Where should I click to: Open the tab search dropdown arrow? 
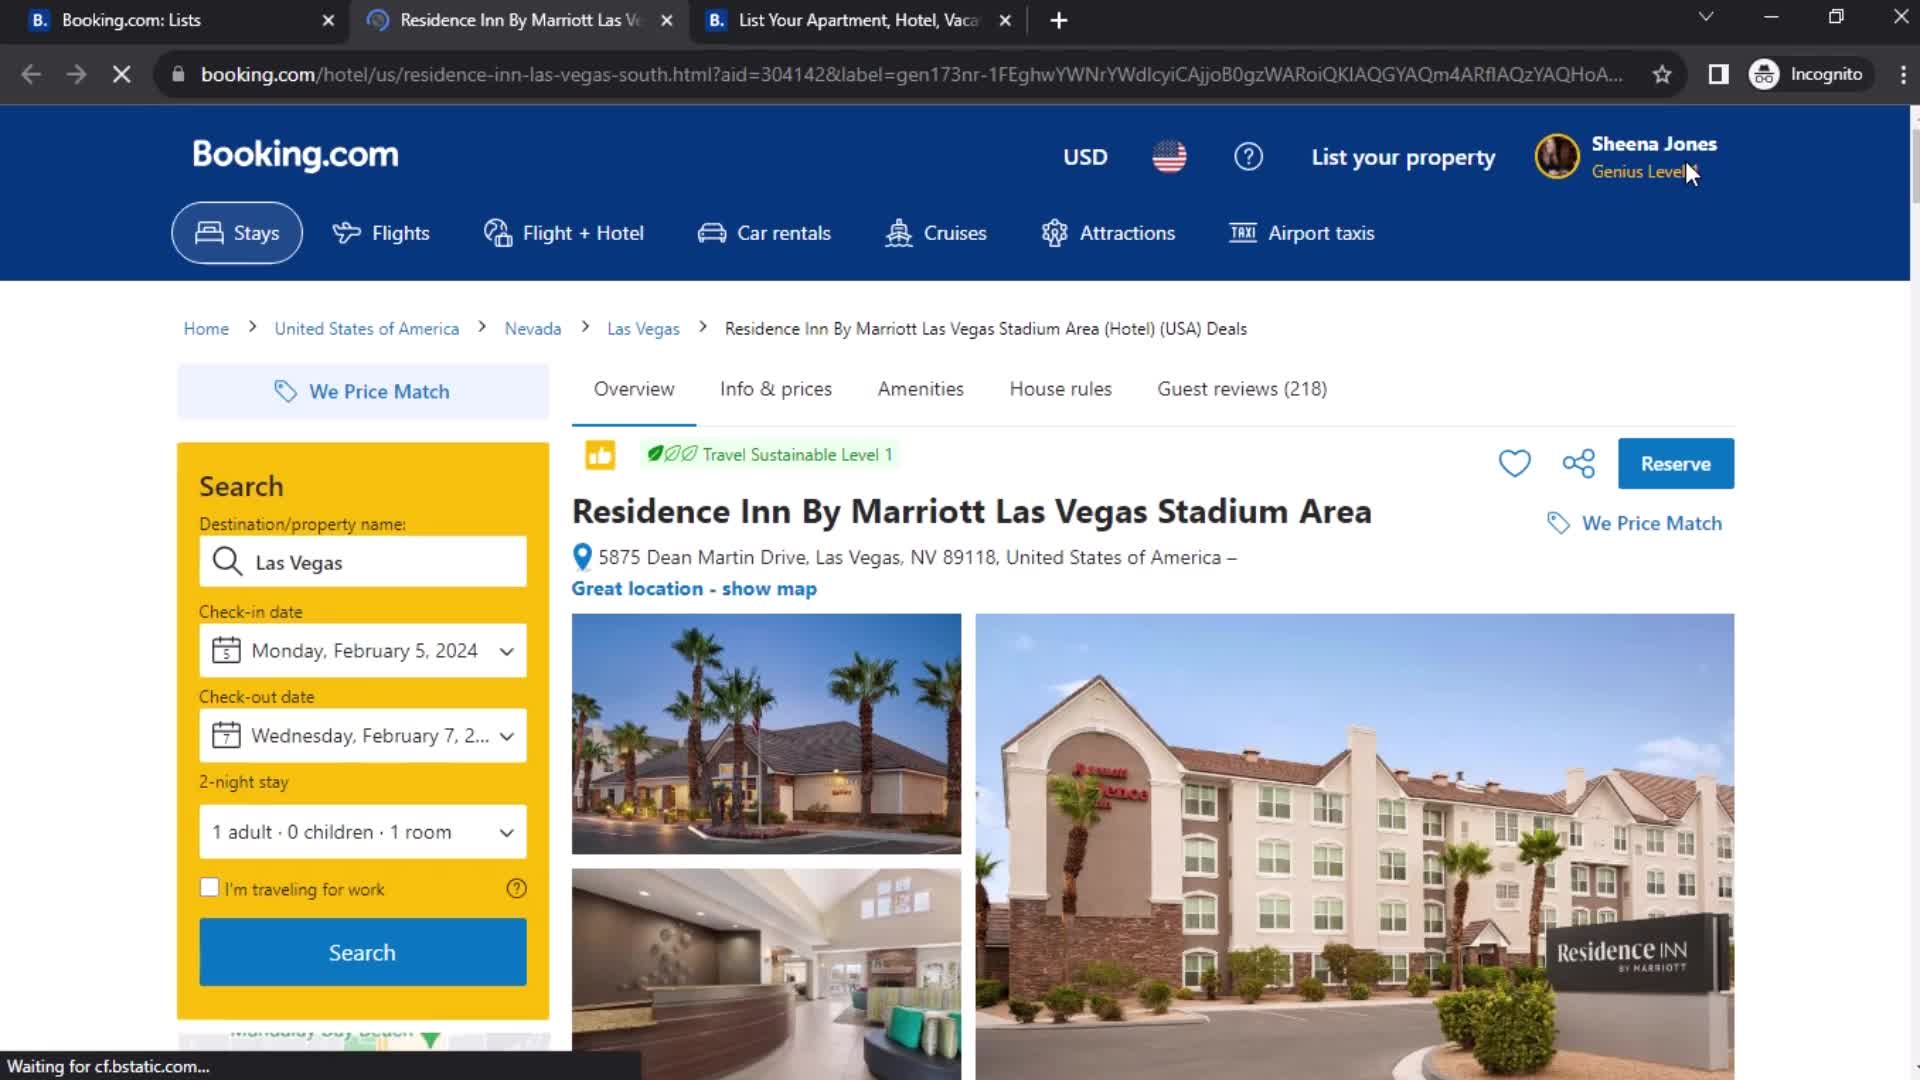1706,17
